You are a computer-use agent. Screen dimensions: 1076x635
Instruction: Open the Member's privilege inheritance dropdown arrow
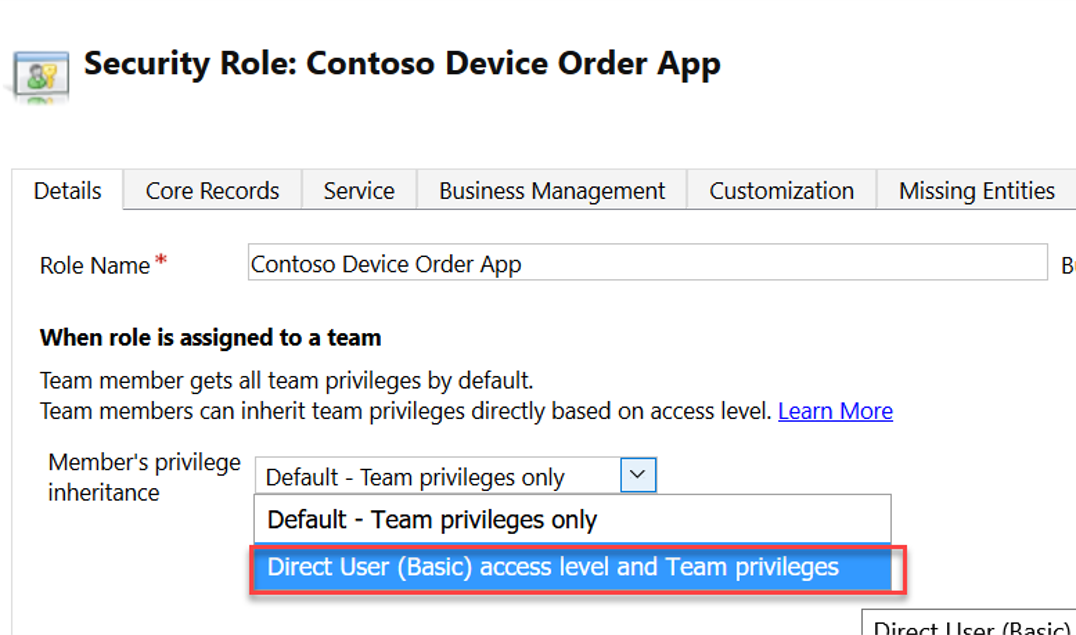coord(637,475)
